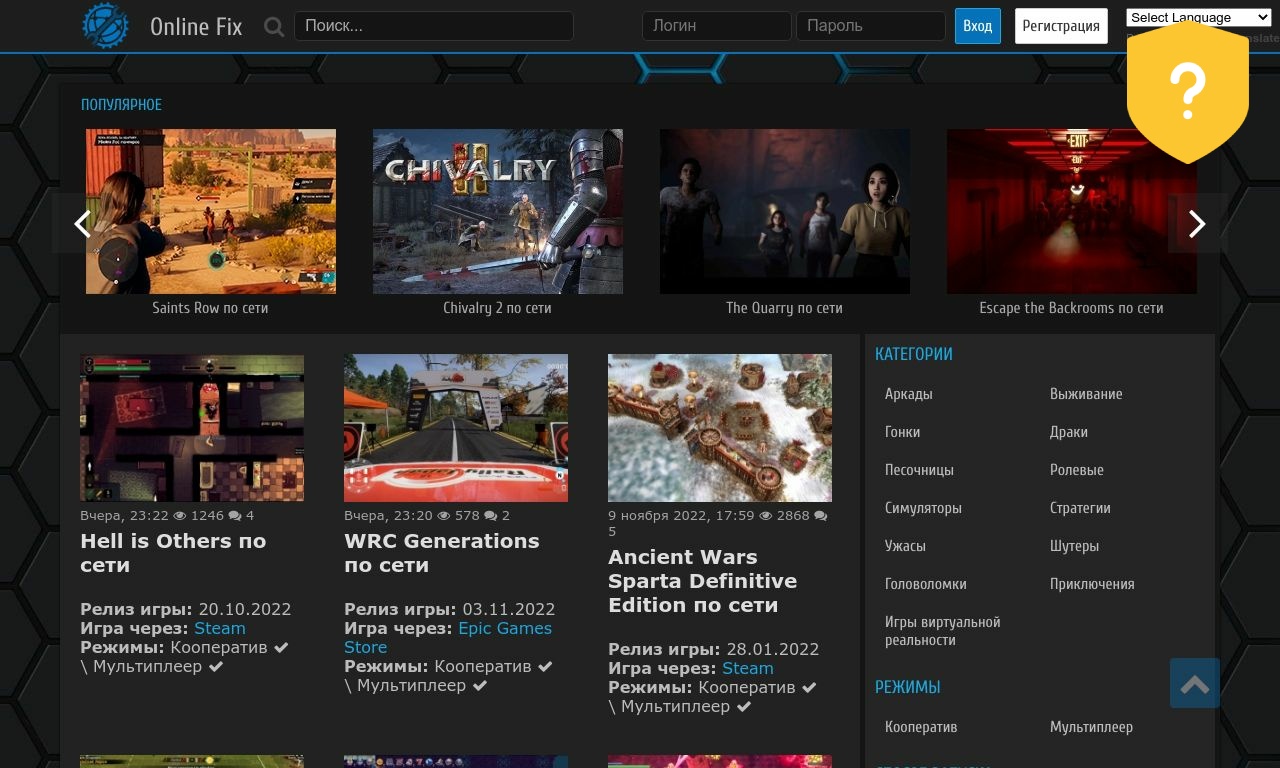
Task: Open Hell is Others post image
Action: click(x=192, y=428)
